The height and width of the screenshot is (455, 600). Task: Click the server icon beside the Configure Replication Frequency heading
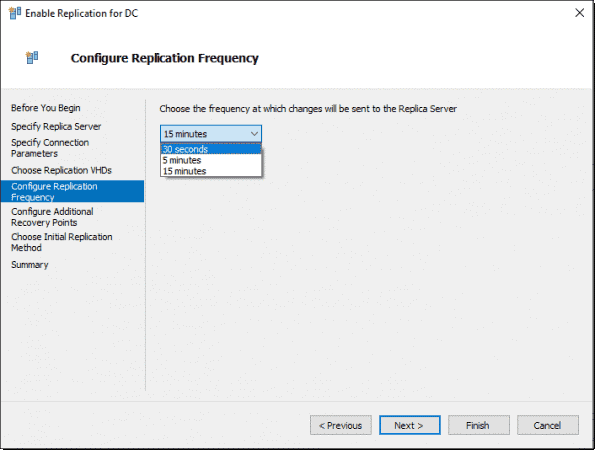32,57
